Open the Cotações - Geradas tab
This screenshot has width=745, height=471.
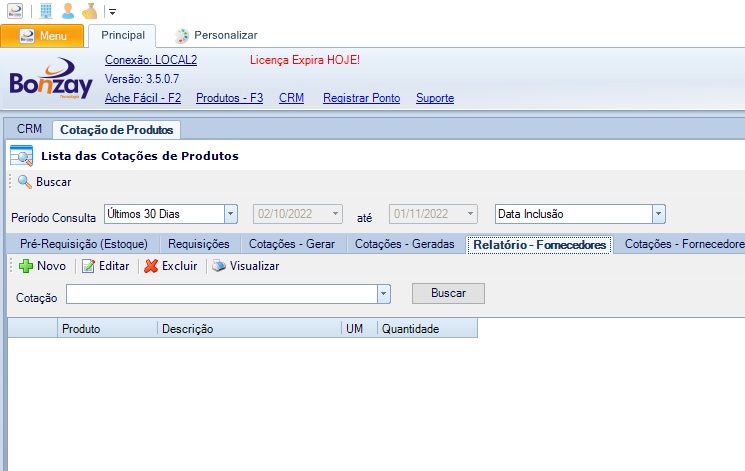(404, 244)
